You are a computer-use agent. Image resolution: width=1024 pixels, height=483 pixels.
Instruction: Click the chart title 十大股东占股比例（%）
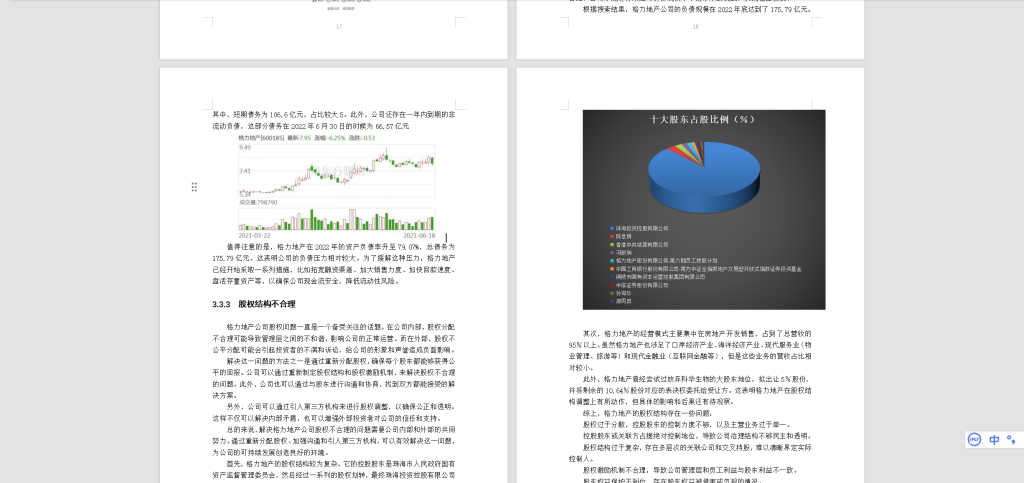point(702,119)
